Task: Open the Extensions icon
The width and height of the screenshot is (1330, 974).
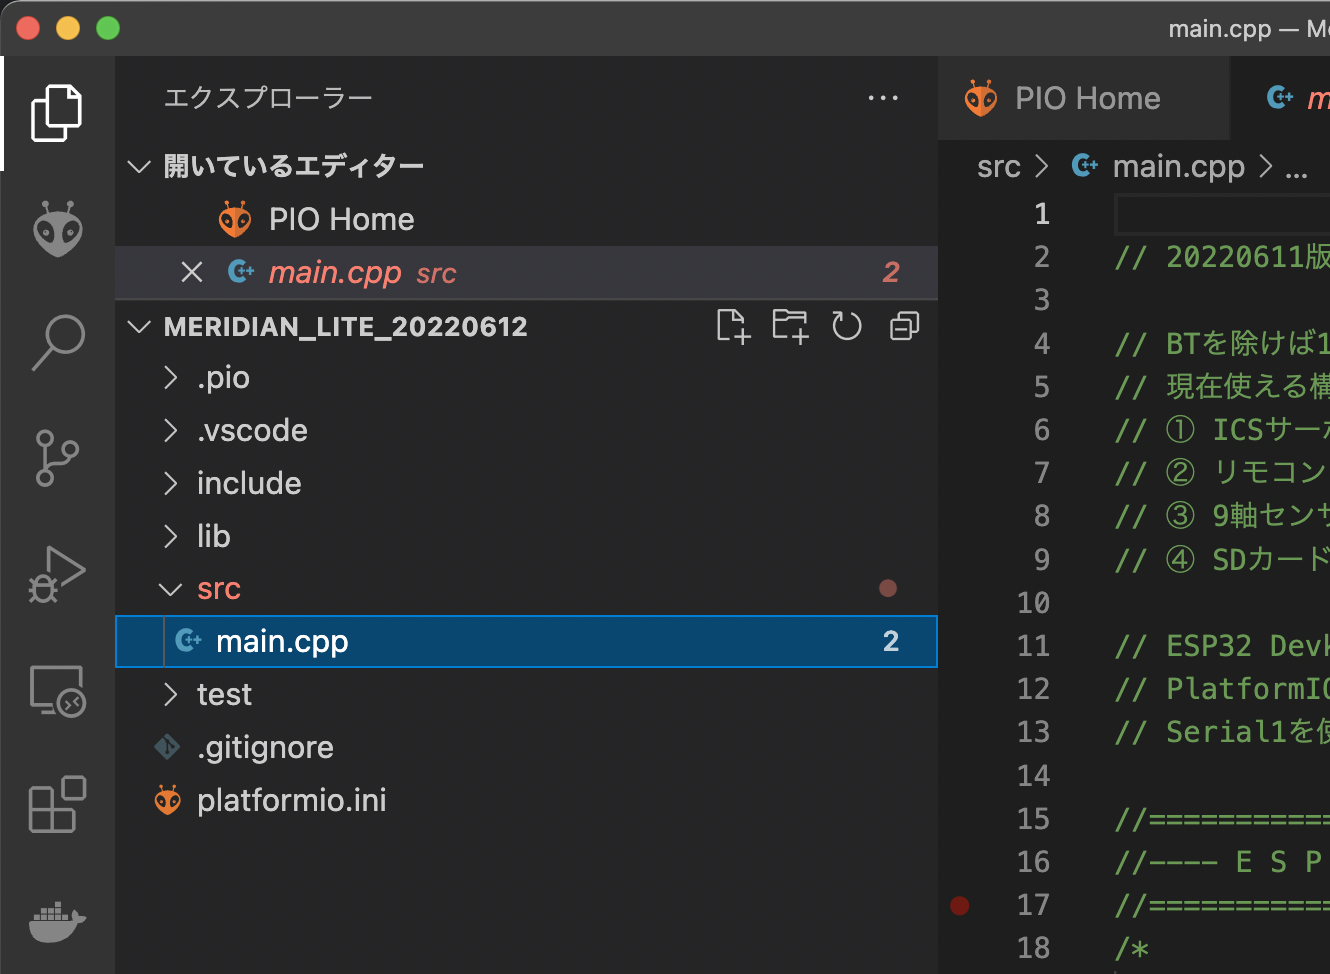Action: pos(57,805)
